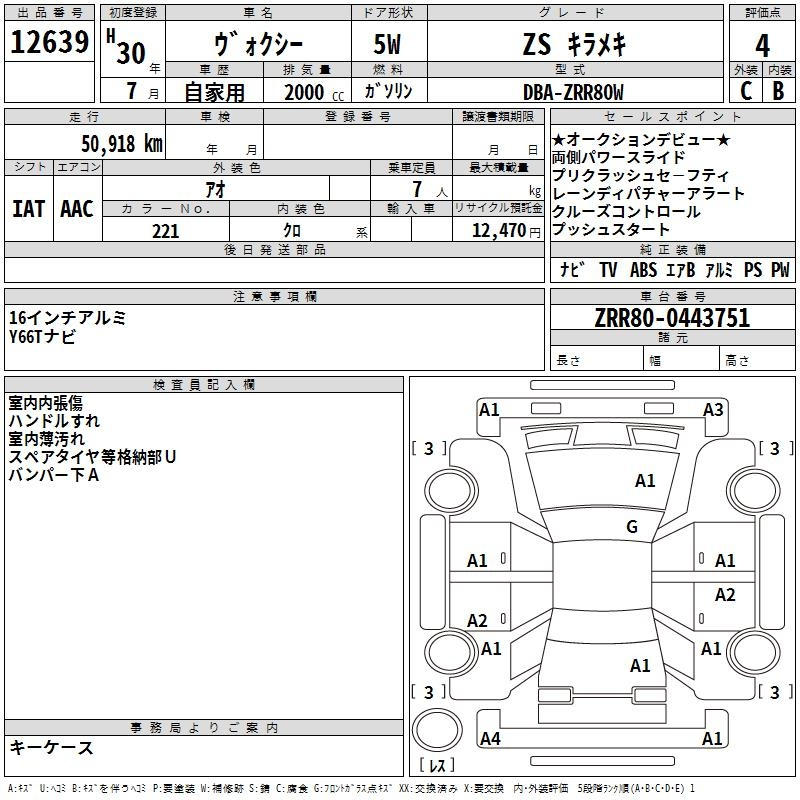Select the inspector note ハンドルすれ
The image size is (800, 800).
coord(54,421)
